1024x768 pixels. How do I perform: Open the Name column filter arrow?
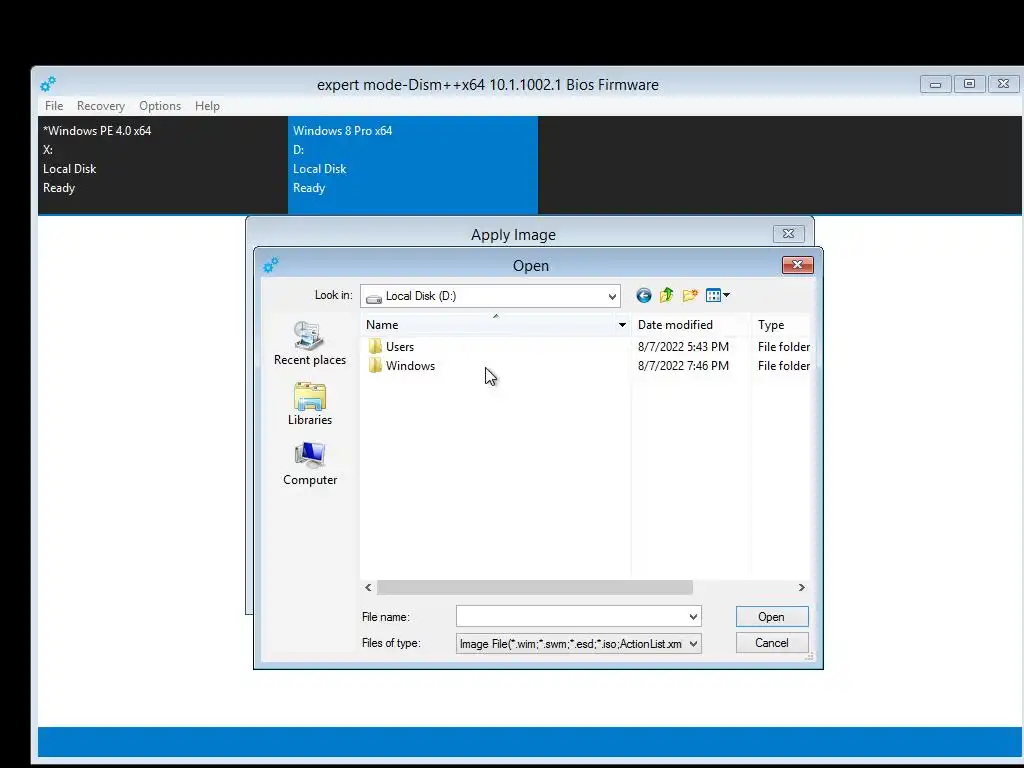click(622, 325)
